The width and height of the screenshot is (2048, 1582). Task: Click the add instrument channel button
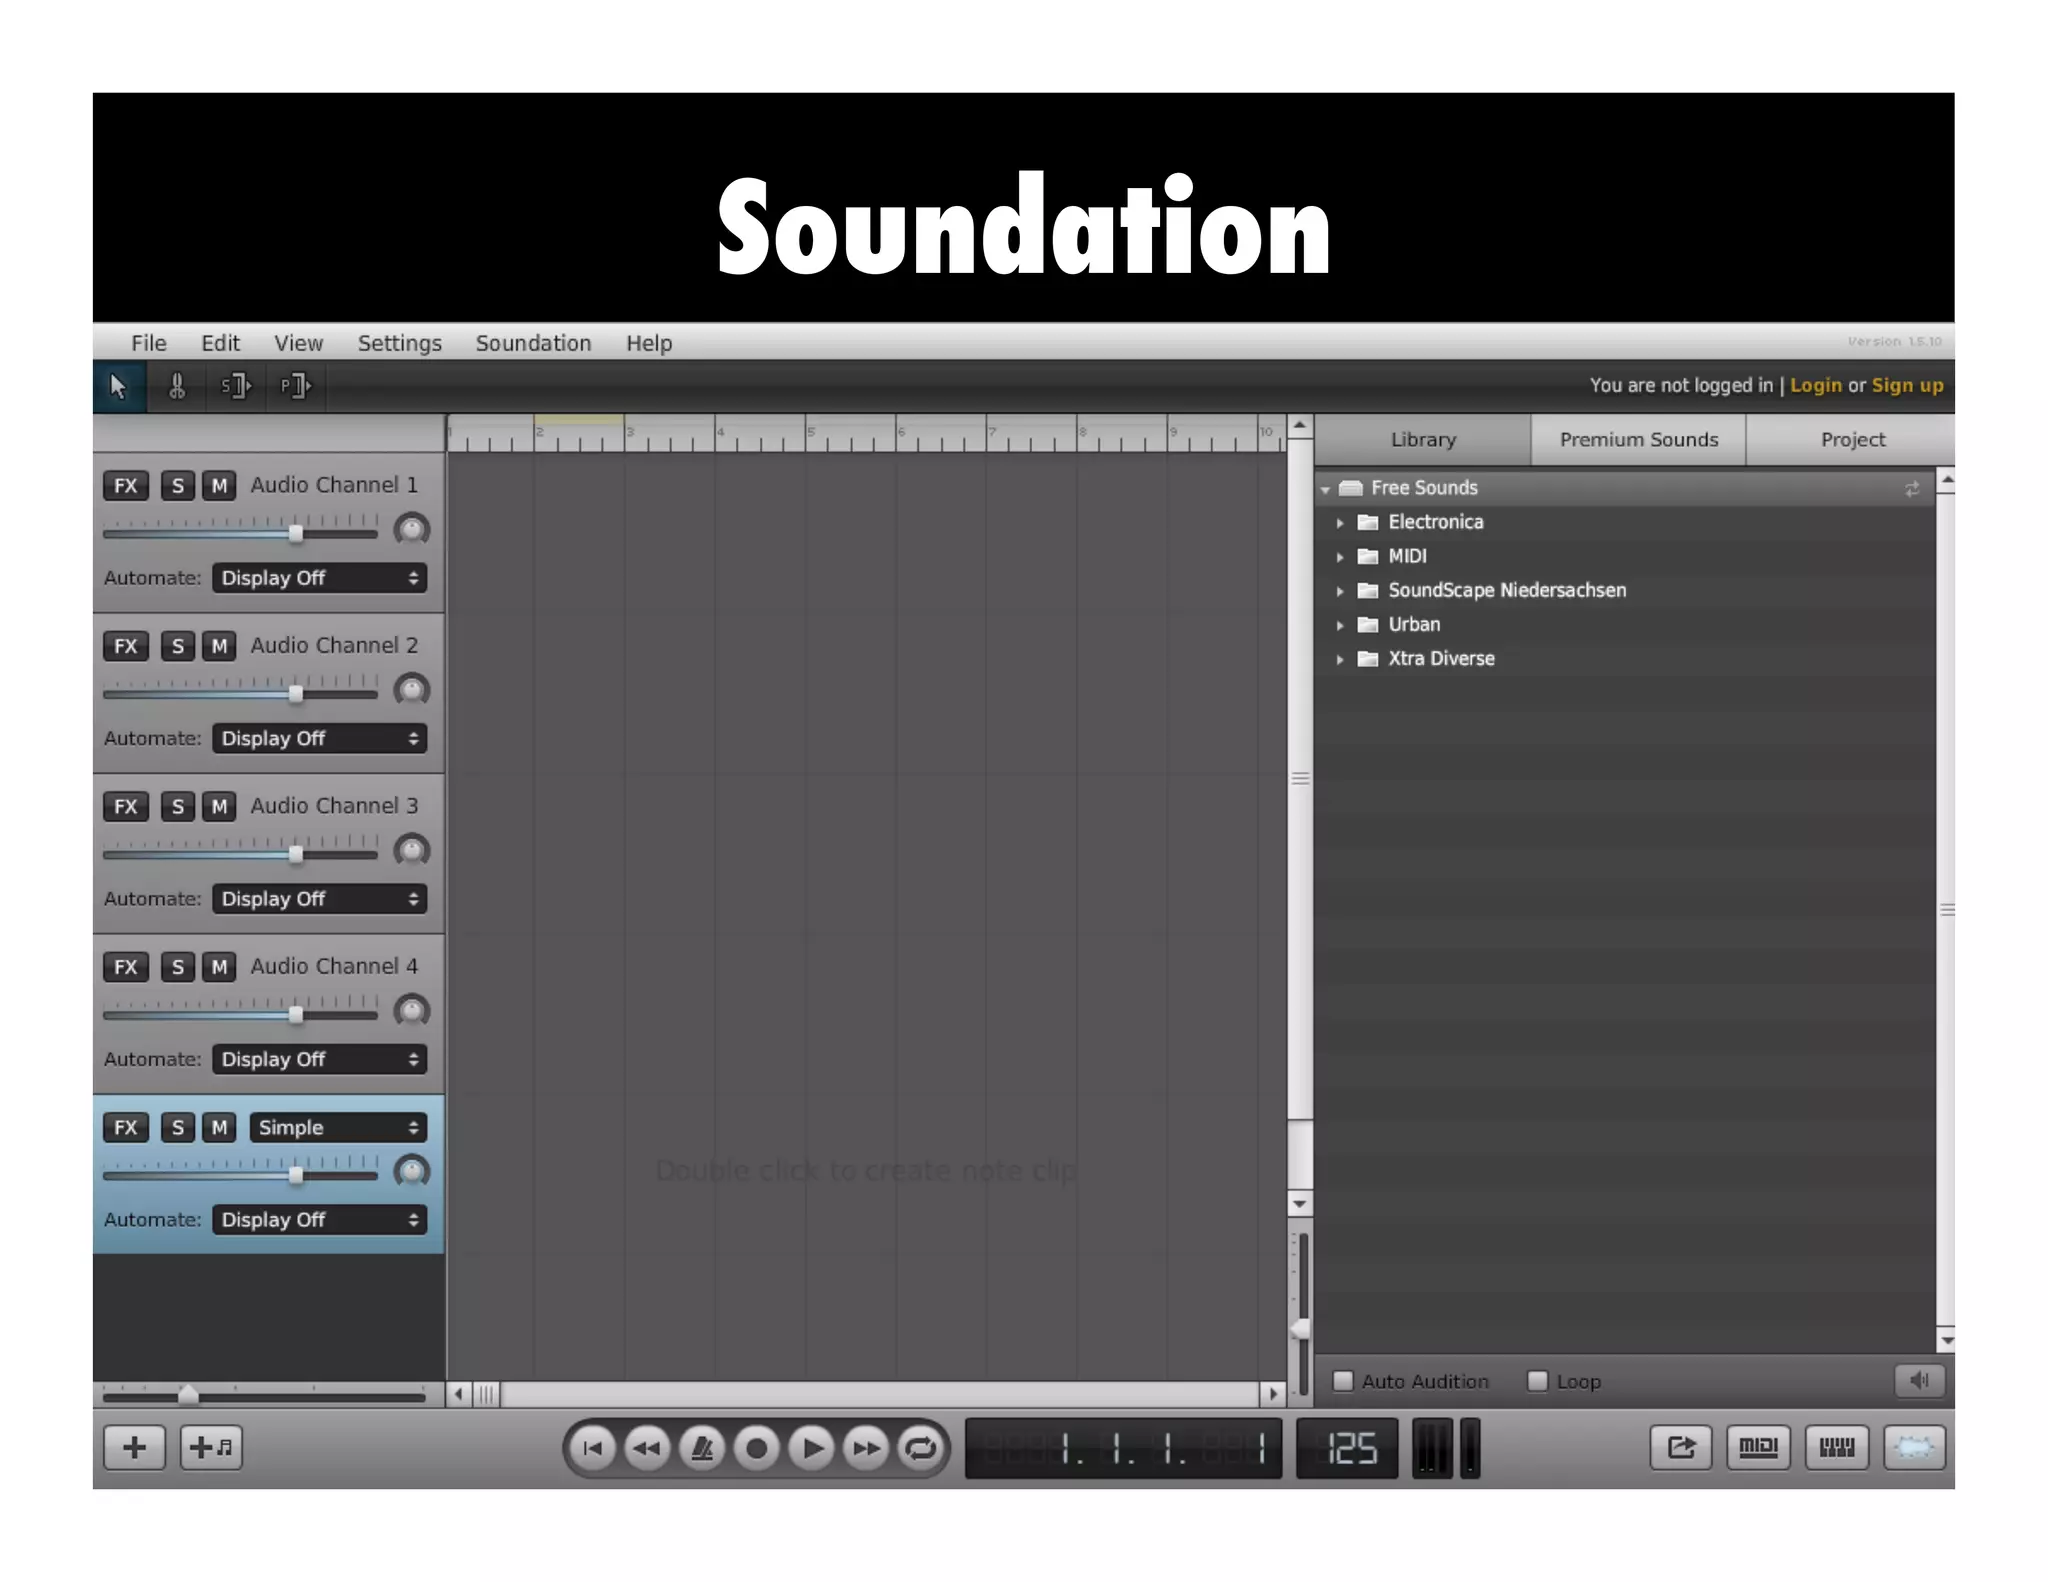pos(211,1447)
